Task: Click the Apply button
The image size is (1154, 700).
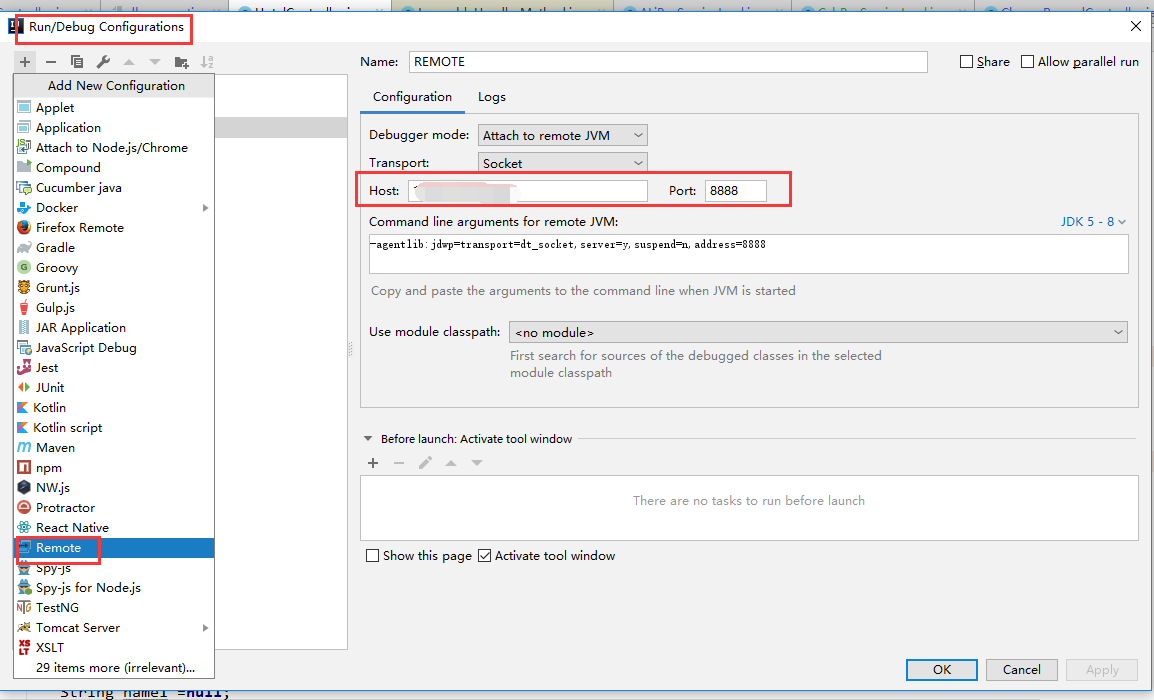Action: click(x=1102, y=670)
